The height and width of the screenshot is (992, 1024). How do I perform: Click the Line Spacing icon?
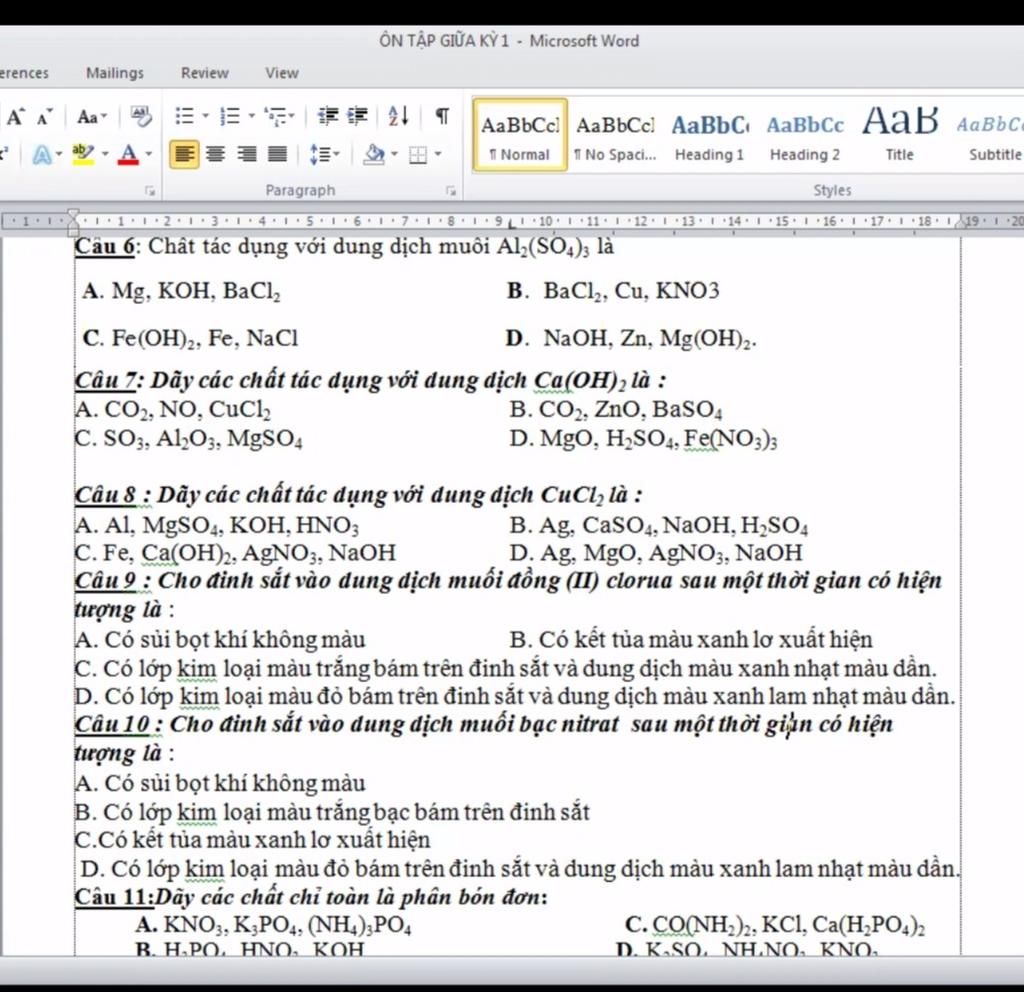click(x=319, y=155)
